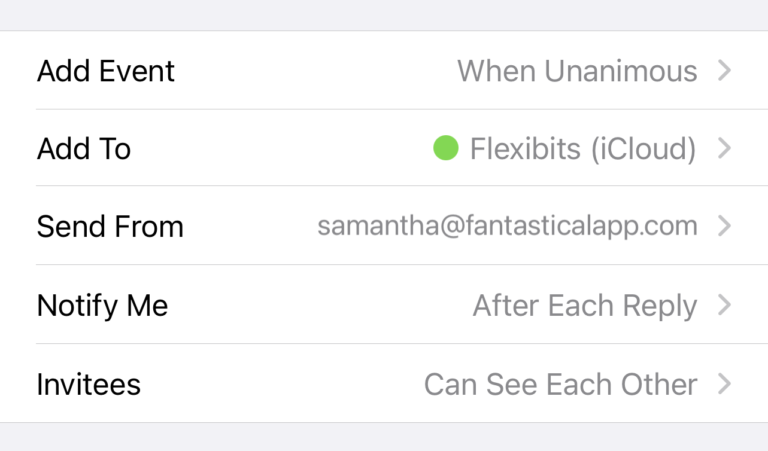
Task: Tap the Send From label
Action: tap(110, 226)
